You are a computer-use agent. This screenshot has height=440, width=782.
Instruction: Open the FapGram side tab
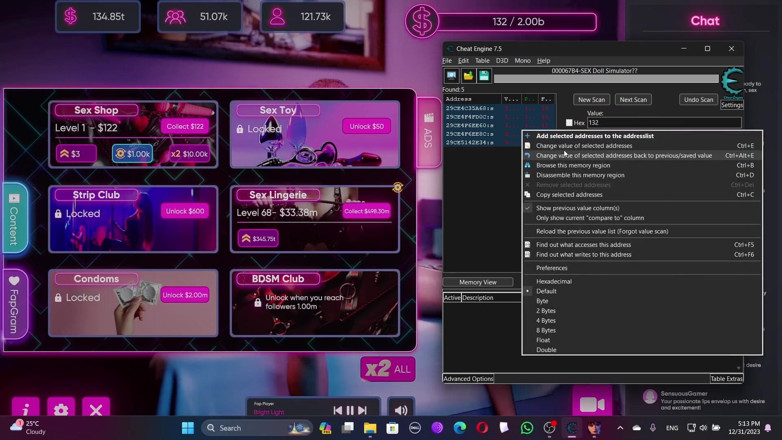[14, 304]
